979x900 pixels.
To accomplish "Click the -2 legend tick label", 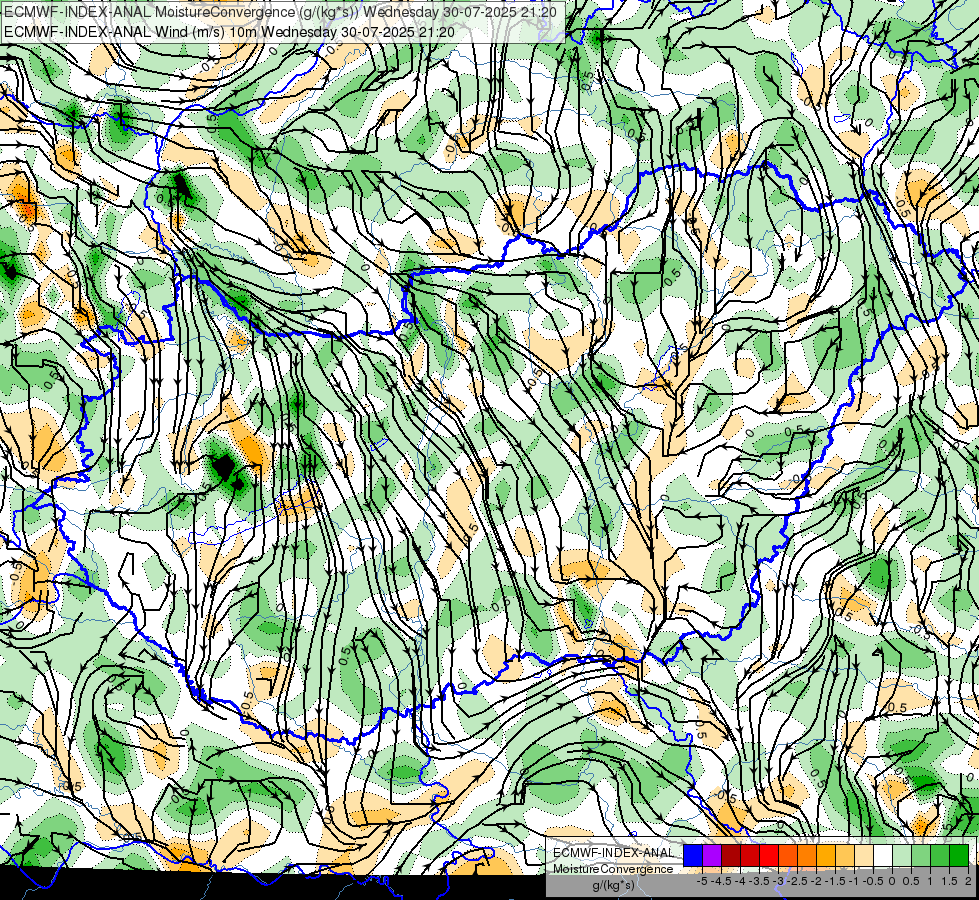I will (817, 881).
